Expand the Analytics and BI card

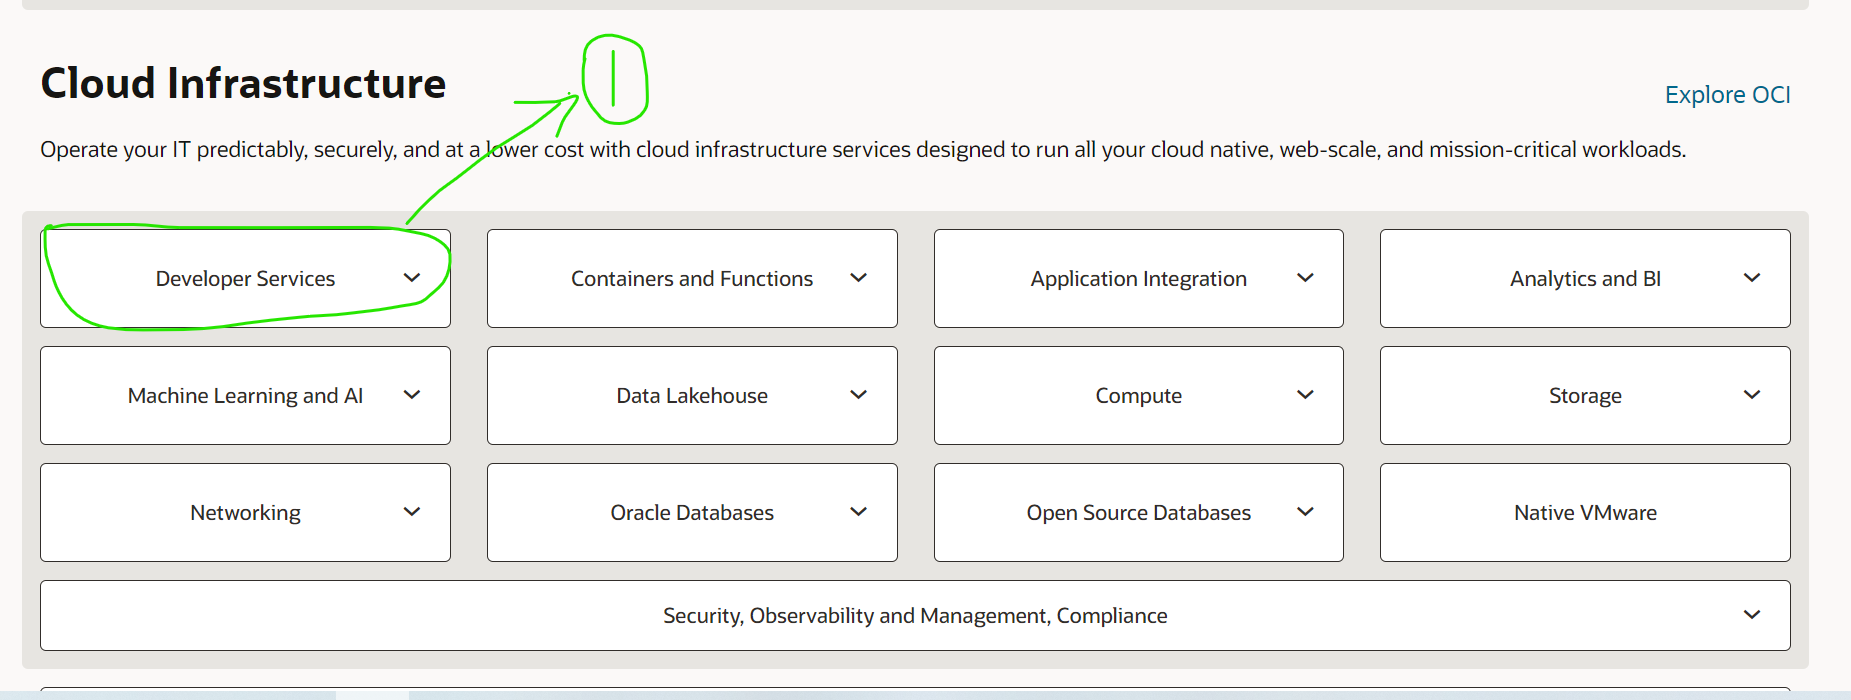click(1585, 279)
